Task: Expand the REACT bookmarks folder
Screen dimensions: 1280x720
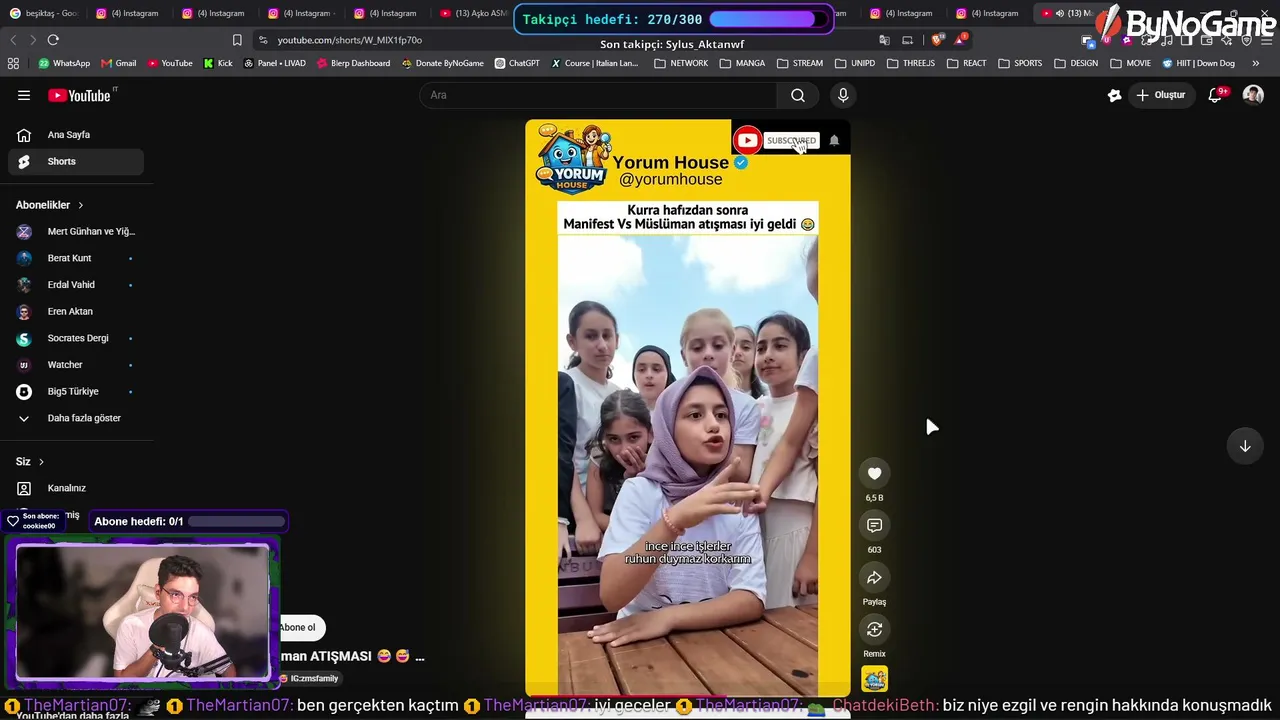Action: [x=966, y=63]
